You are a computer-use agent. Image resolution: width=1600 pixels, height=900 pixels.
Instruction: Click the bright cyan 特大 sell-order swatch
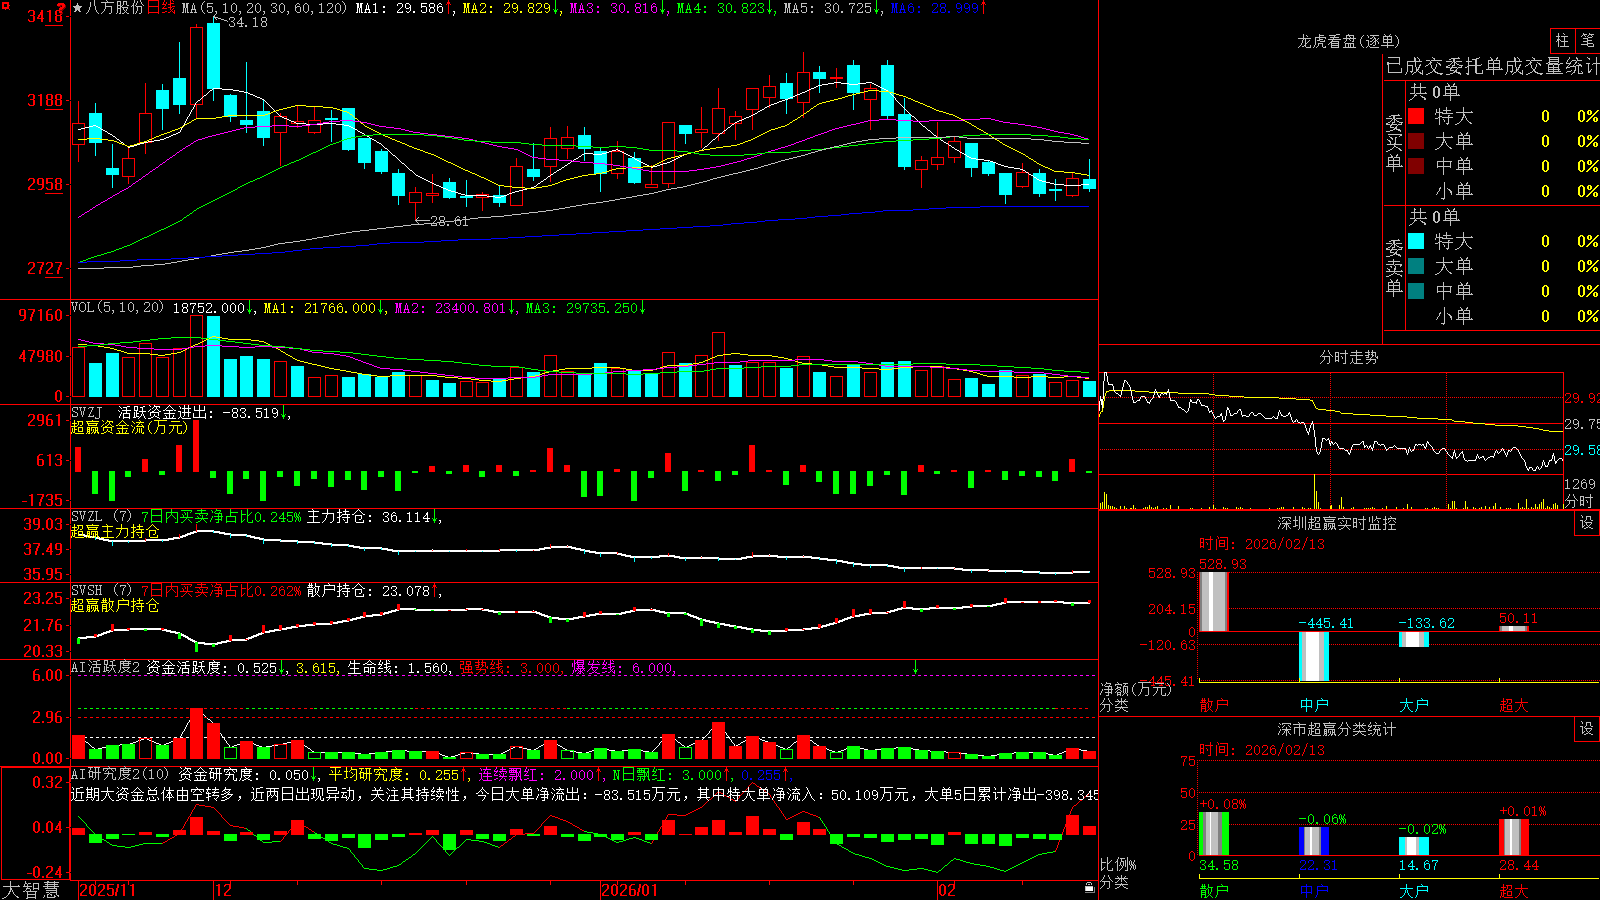click(x=1416, y=241)
